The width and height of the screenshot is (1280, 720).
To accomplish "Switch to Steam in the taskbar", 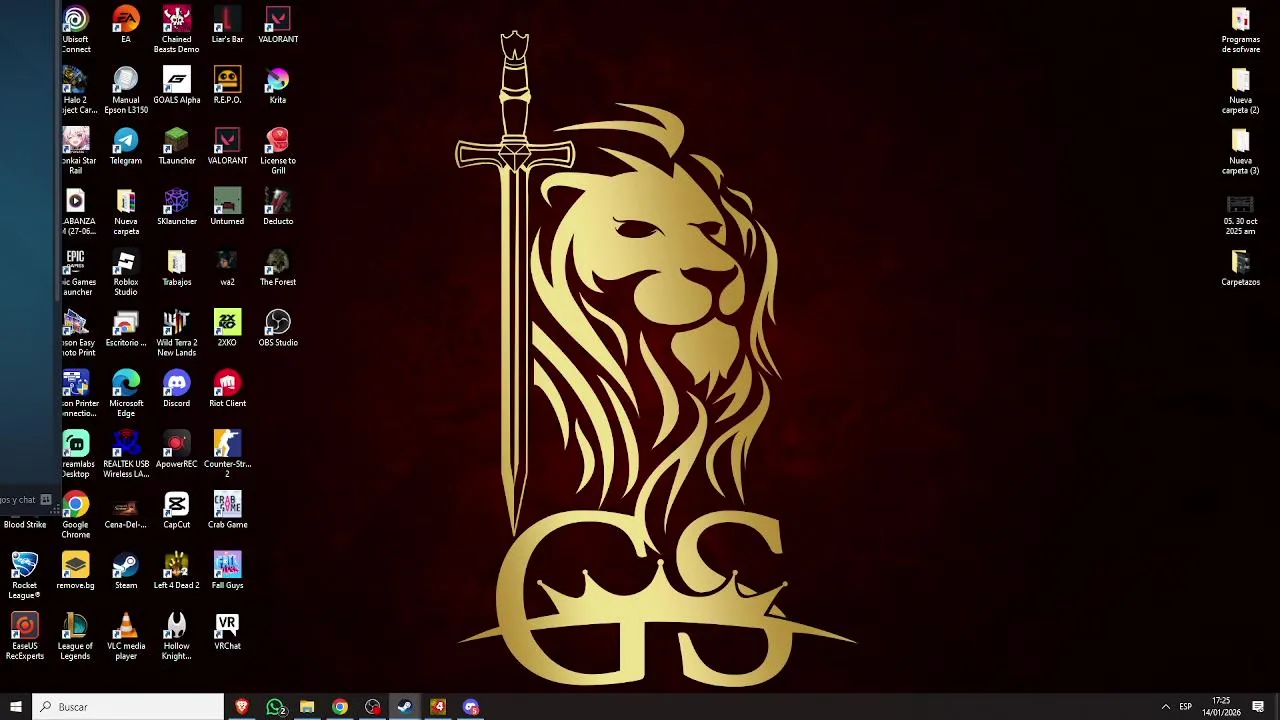I will (x=405, y=707).
